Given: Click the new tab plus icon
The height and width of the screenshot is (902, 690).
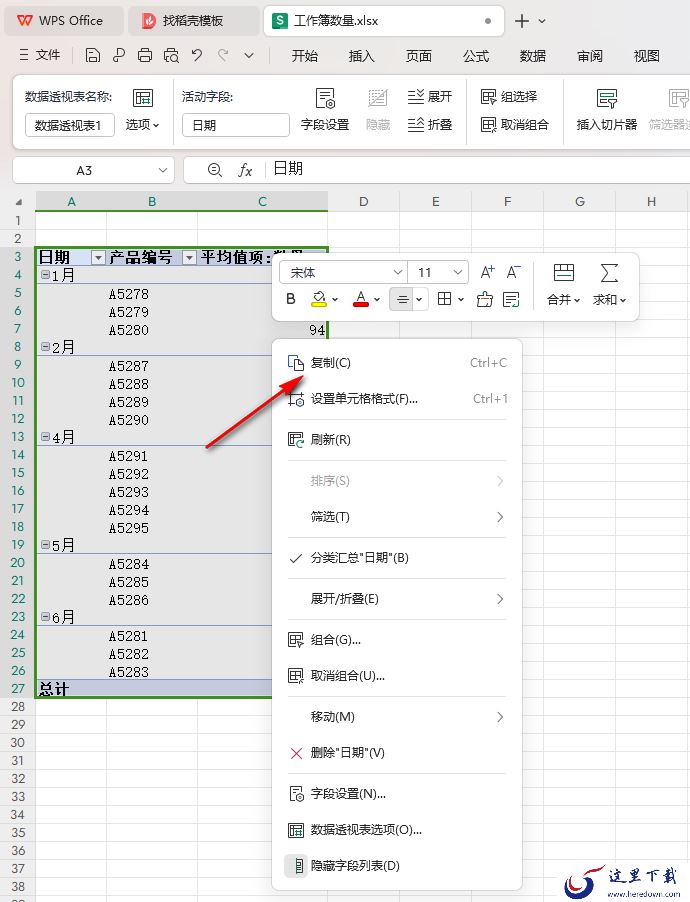Looking at the screenshot, I should [x=522, y=21].
